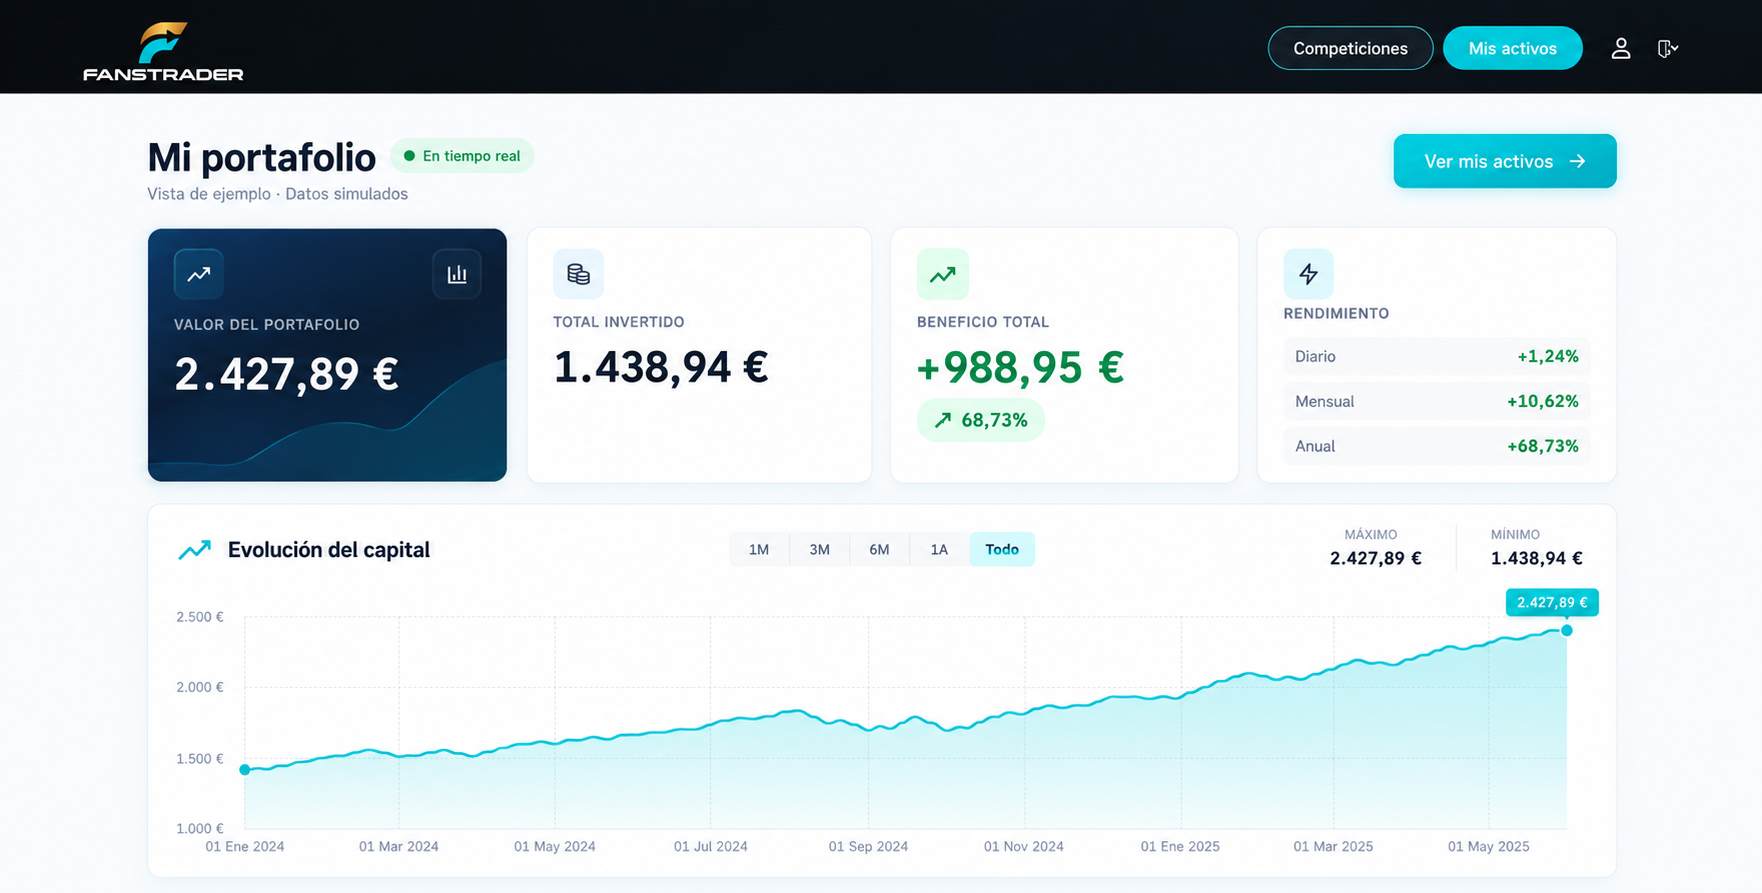Click the coins icon above Total Invertido
This screenshot has height=893, width=1762.
click(578, 274)
